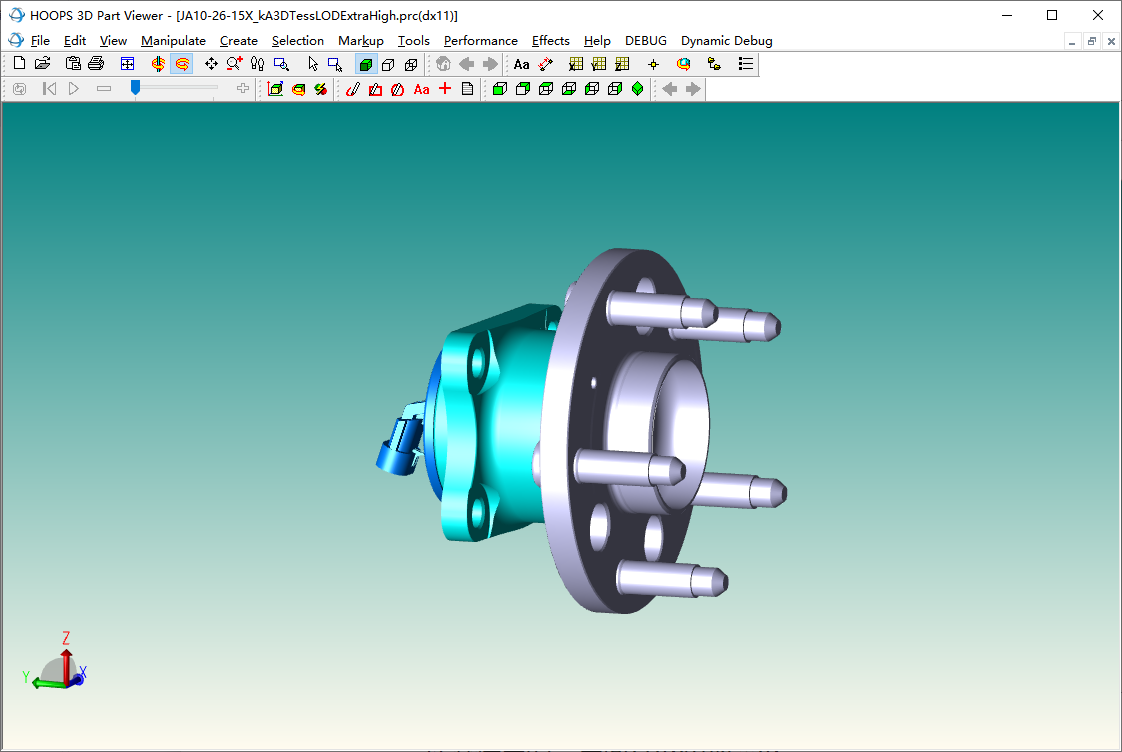The image size is (1122, 752).
Task: Toggle wireframe cube render mode
Action: [411, 64]
